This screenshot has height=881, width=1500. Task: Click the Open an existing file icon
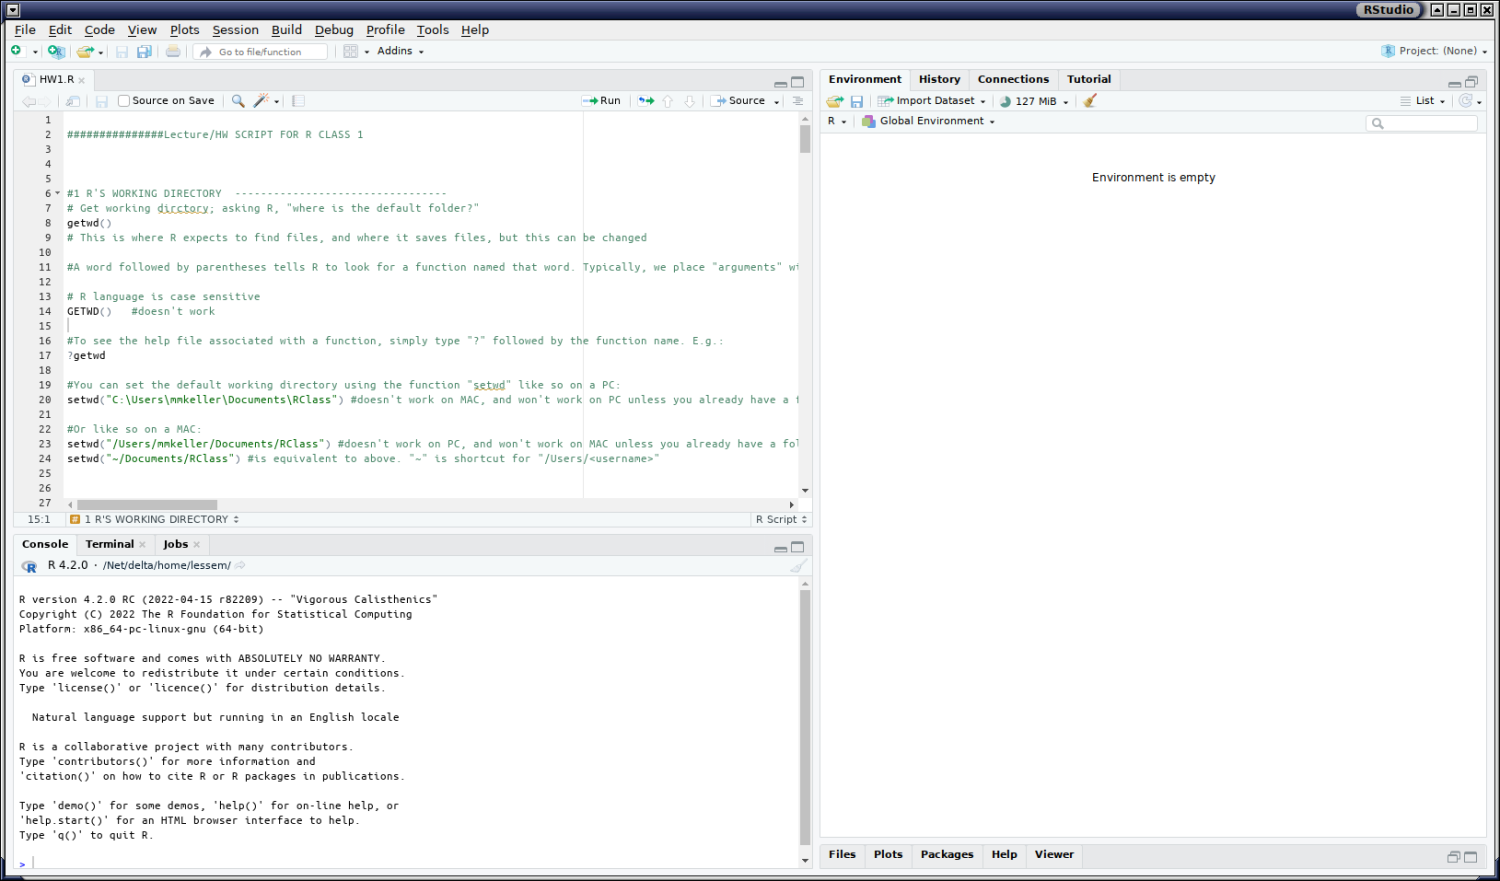pyautogui.click(x=85, y=51)
